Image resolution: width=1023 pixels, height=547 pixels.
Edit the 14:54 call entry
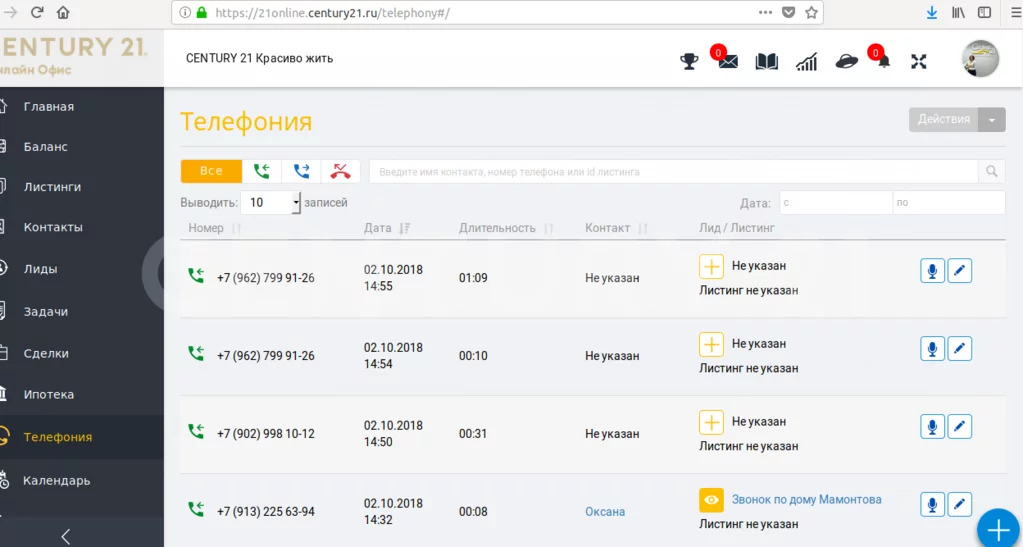click(x=959, y=349)
